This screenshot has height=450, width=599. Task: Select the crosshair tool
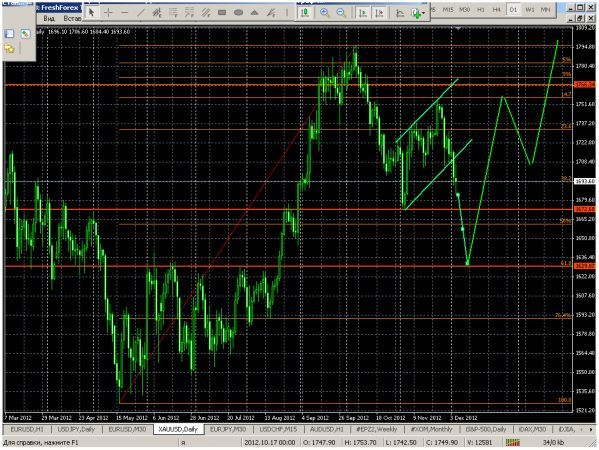pyautogui.click(x=108, y=13)
